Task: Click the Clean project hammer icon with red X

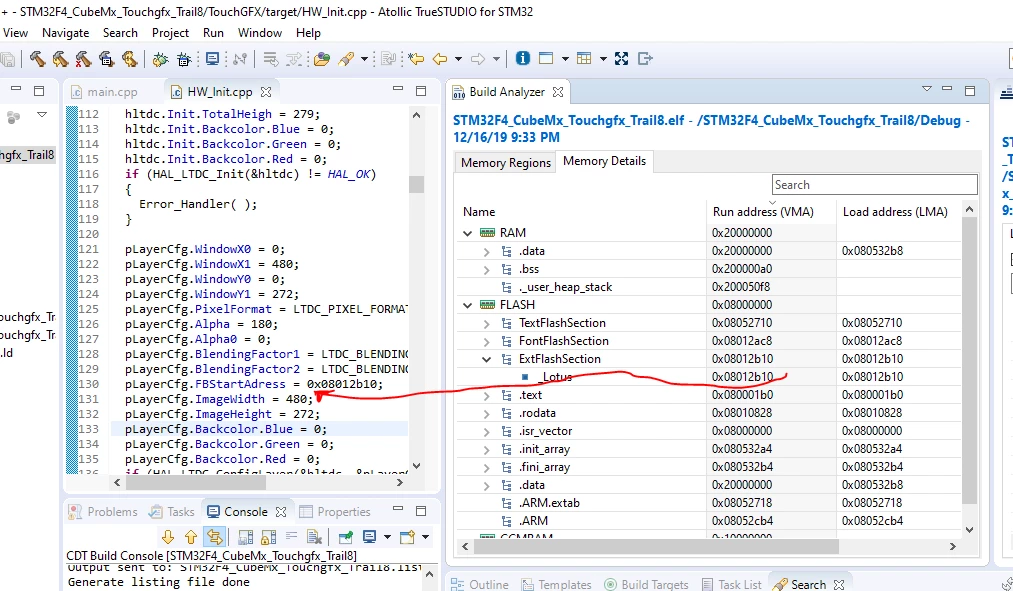Action: pos(83,59)
